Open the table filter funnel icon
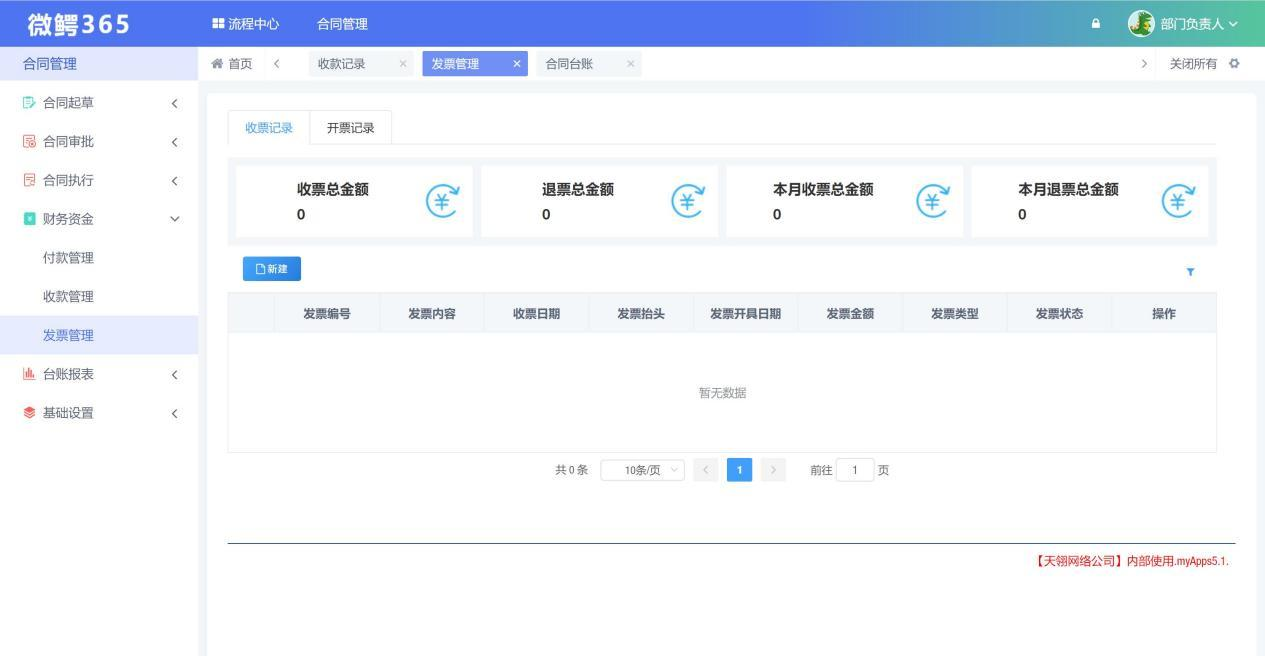Image resolution: width=1265 pixels, height=656 pixels. pos(1190,271)
